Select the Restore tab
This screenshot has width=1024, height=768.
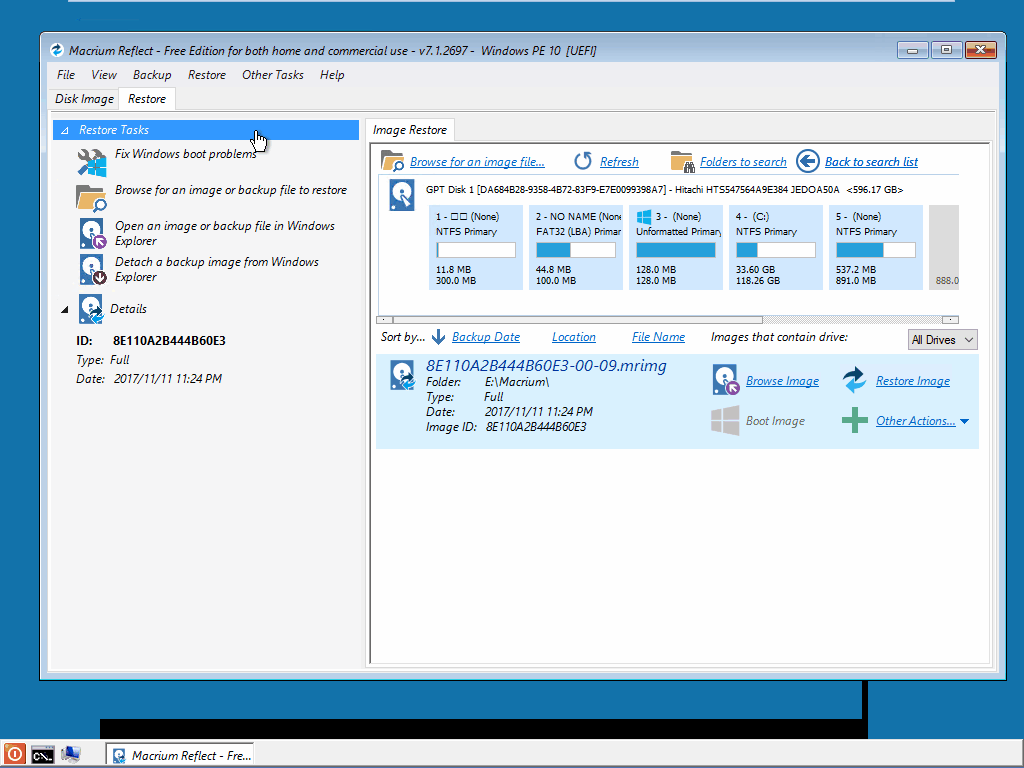coord(147,99)
